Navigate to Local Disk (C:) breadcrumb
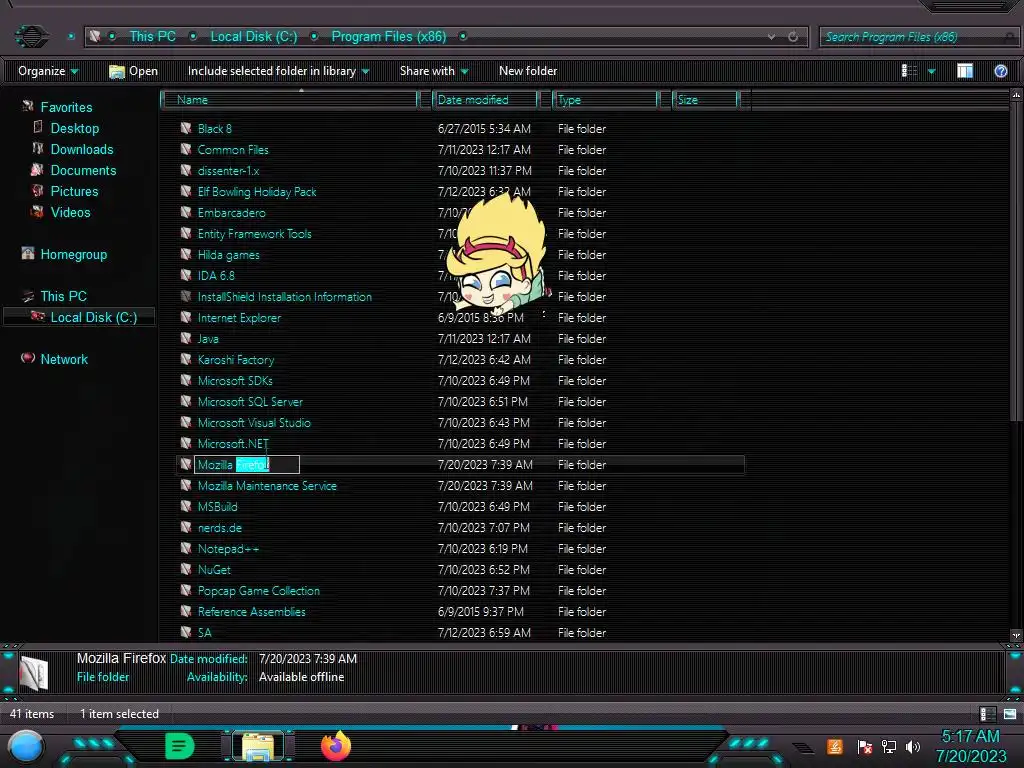The height and width of the screenshot is (768, 1024). (x=253, y=37)
